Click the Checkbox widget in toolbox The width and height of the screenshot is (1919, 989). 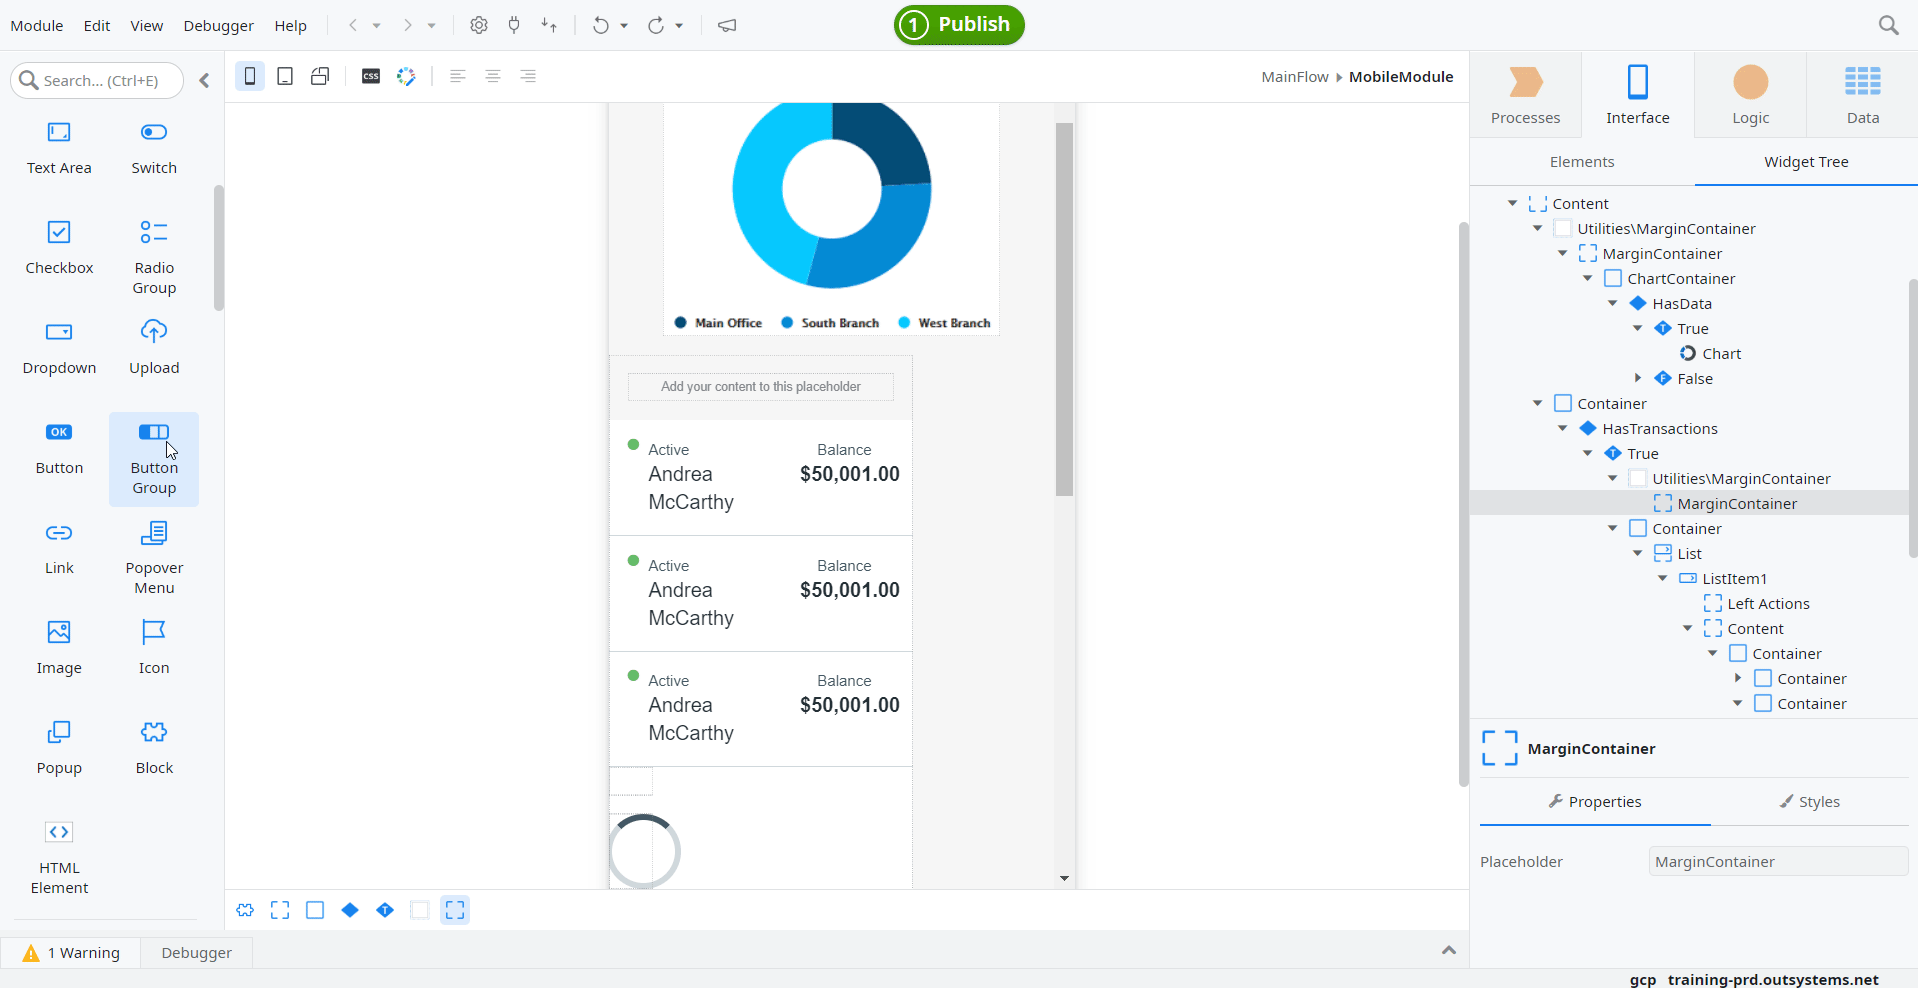click(59, 248)
